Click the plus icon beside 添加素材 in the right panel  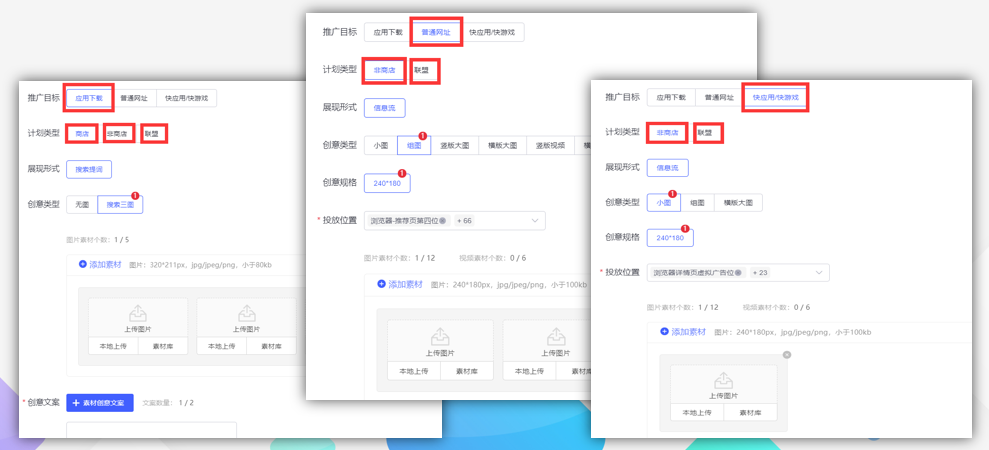pyautogui.click(x=664, y=331)
